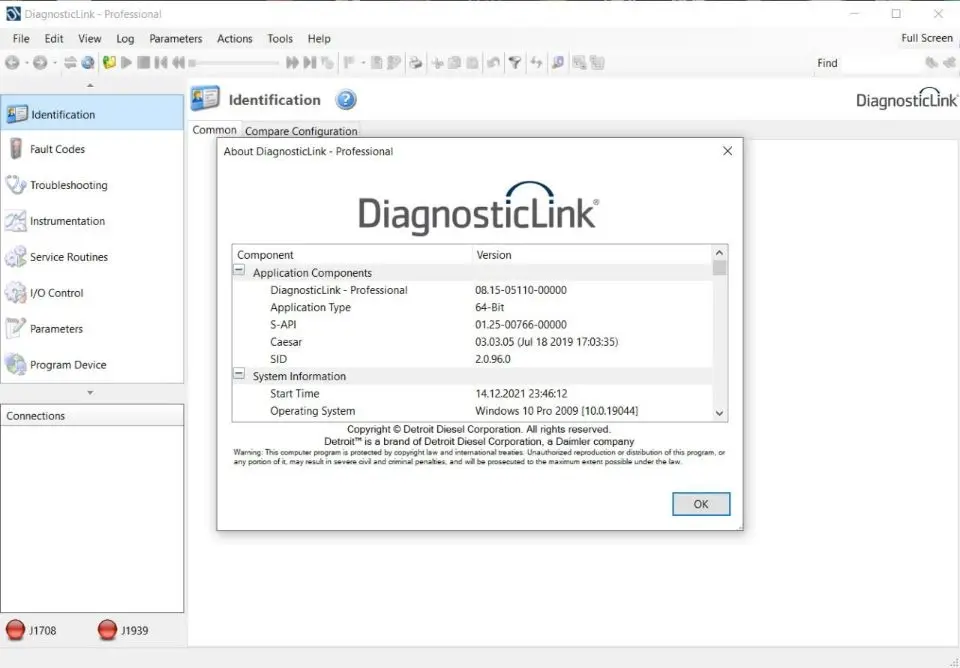960x668 pixels.
Task: Click the Forward navigation arrow in toolbar
Action: tap(40, 62)
